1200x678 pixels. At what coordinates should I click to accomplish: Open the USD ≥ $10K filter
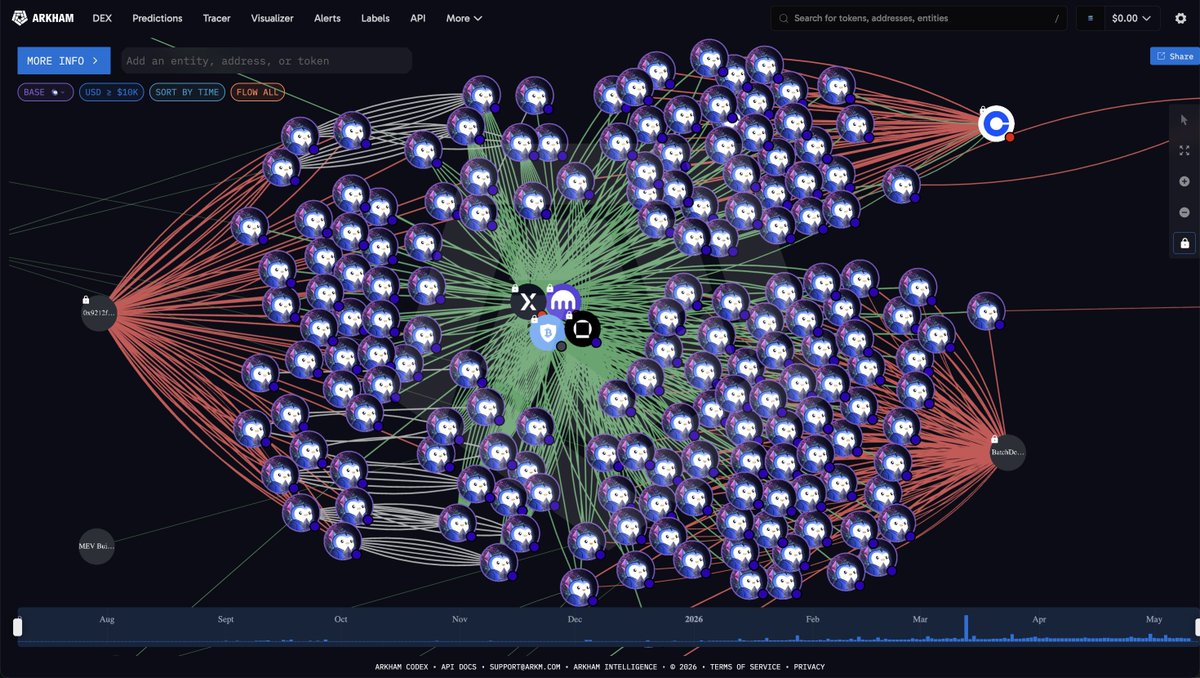tap(111, 92)
